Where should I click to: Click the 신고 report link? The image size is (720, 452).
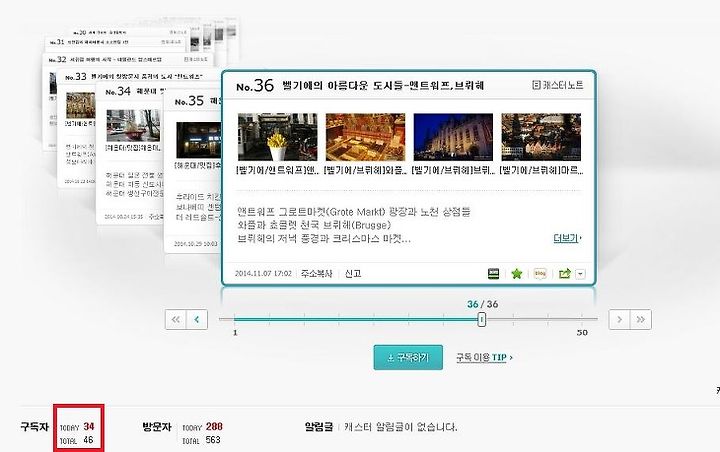(353, 274)
